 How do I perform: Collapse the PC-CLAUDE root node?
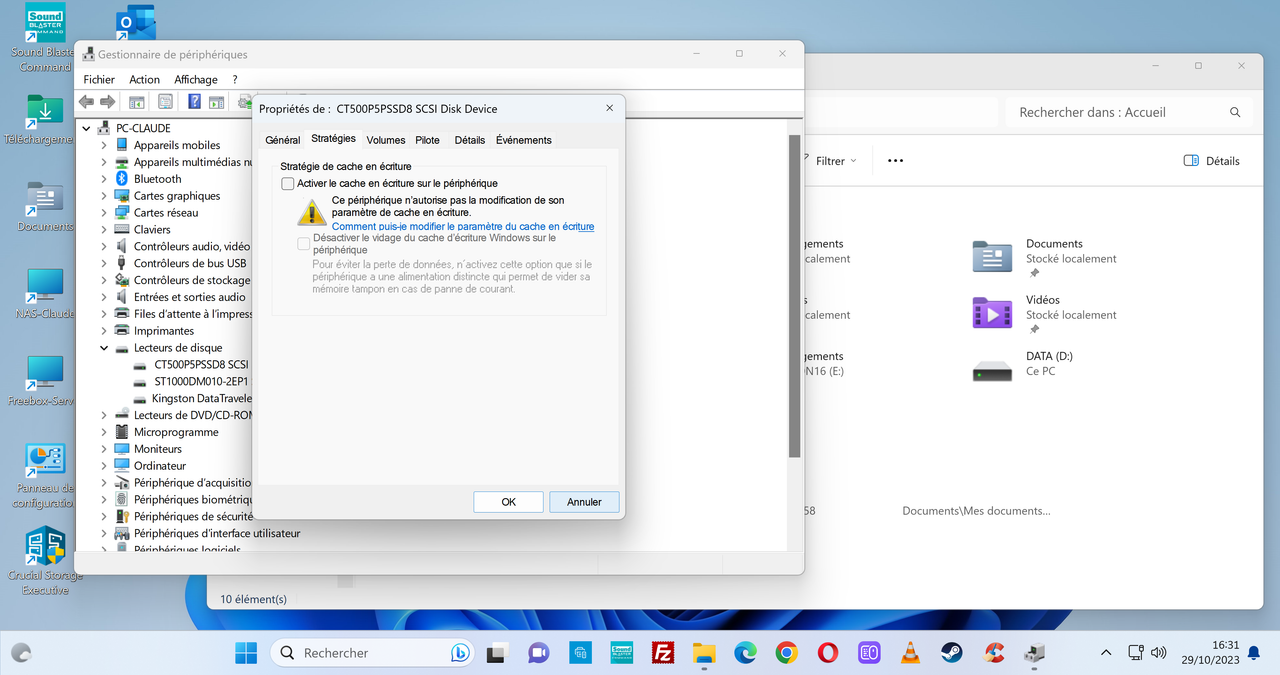[x=87, y=128]
